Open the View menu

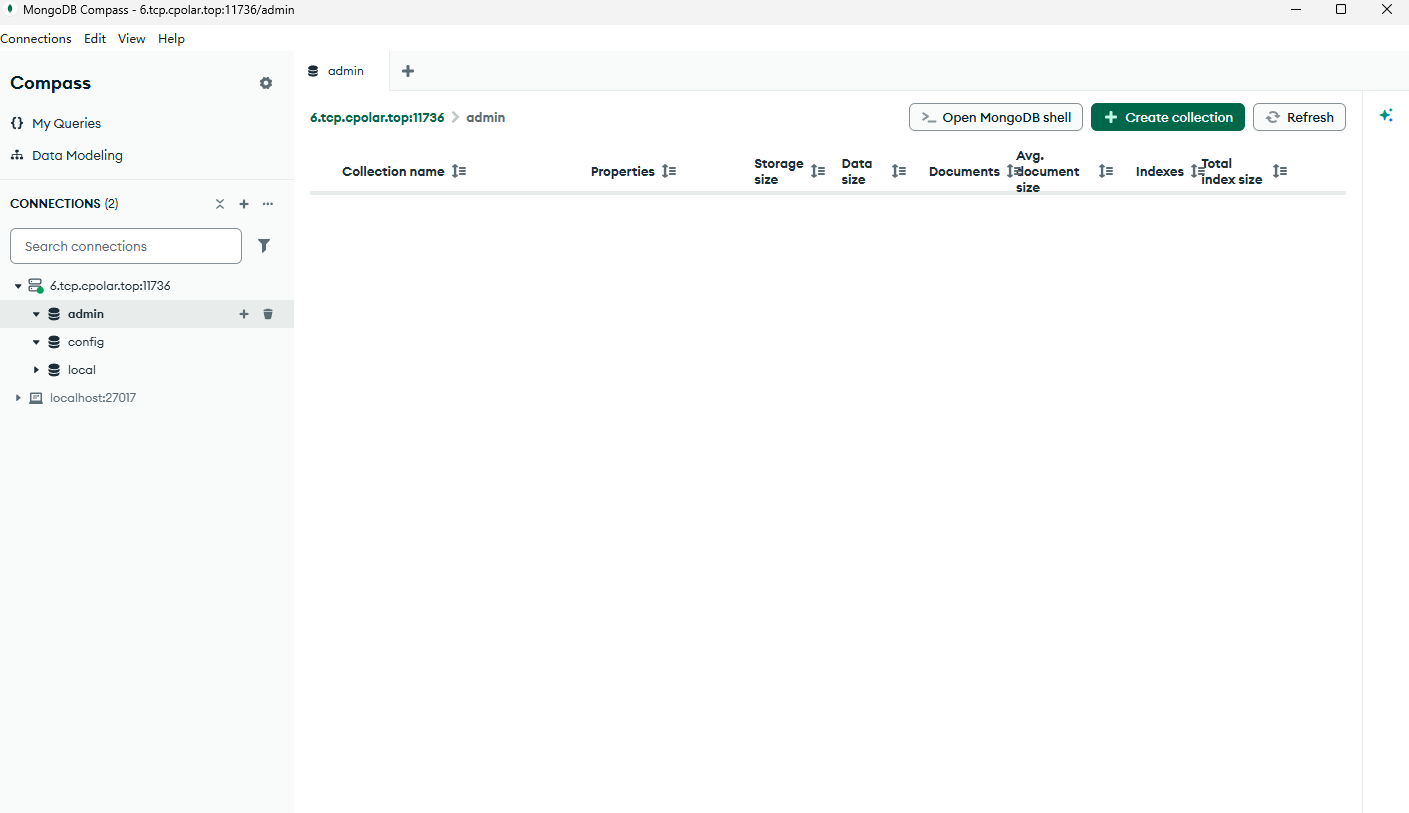[131, 39]
